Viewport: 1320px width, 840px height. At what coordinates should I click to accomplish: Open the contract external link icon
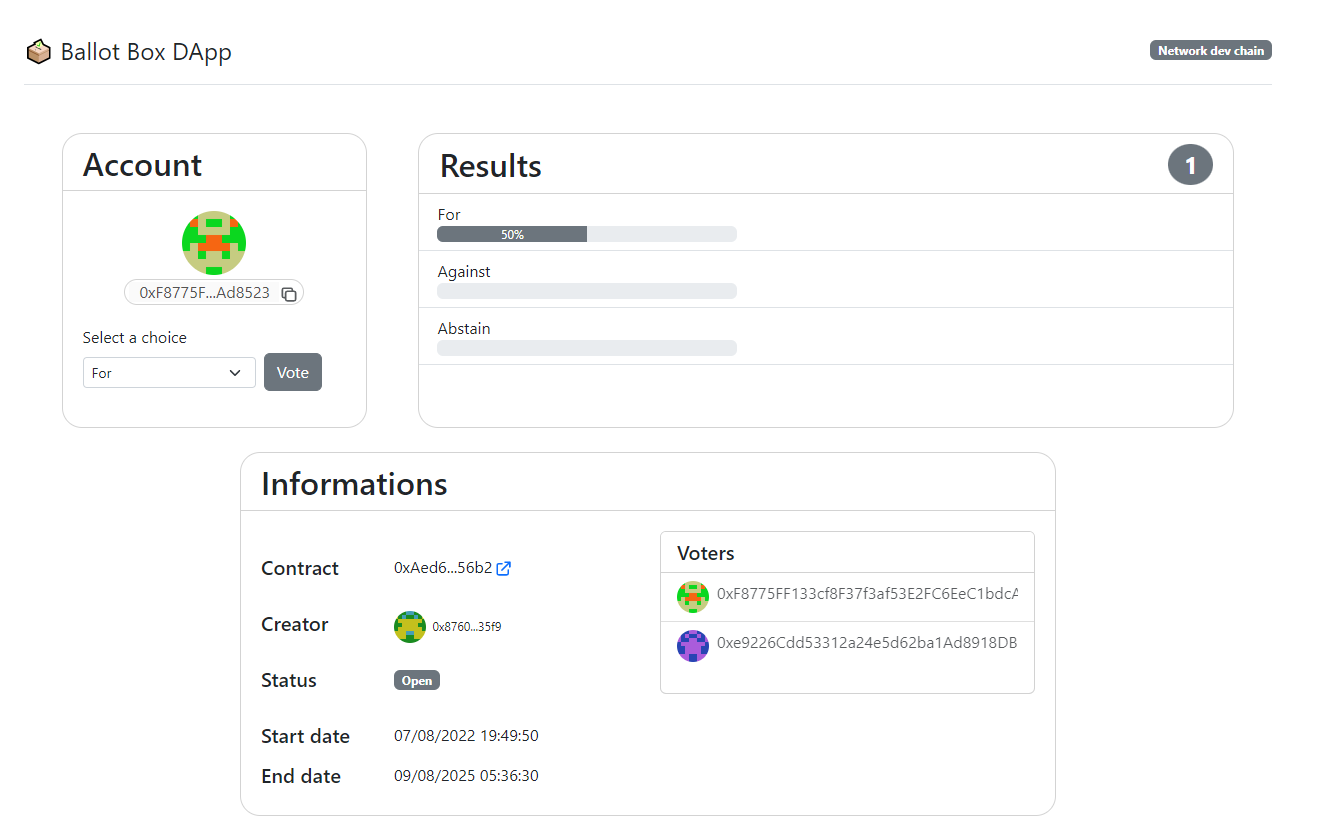click(504, 568)
